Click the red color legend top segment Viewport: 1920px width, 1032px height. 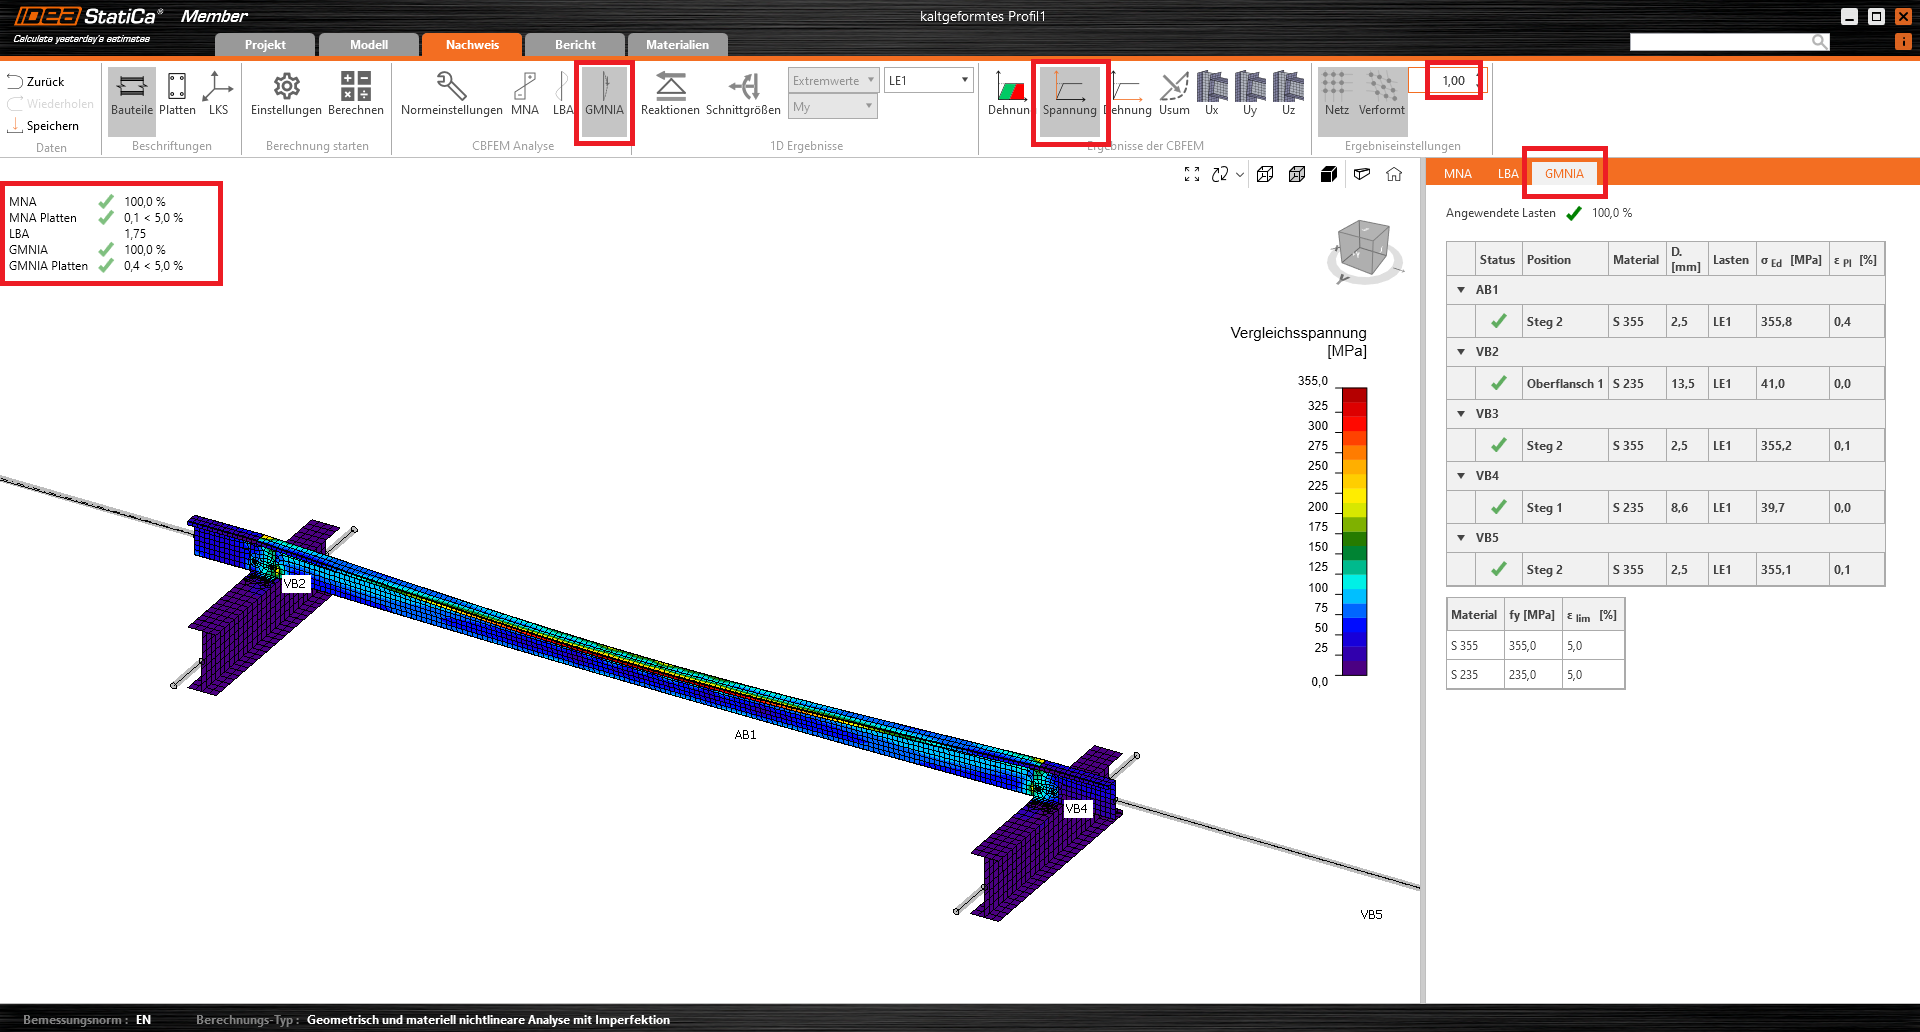(x=1354, y=395)
